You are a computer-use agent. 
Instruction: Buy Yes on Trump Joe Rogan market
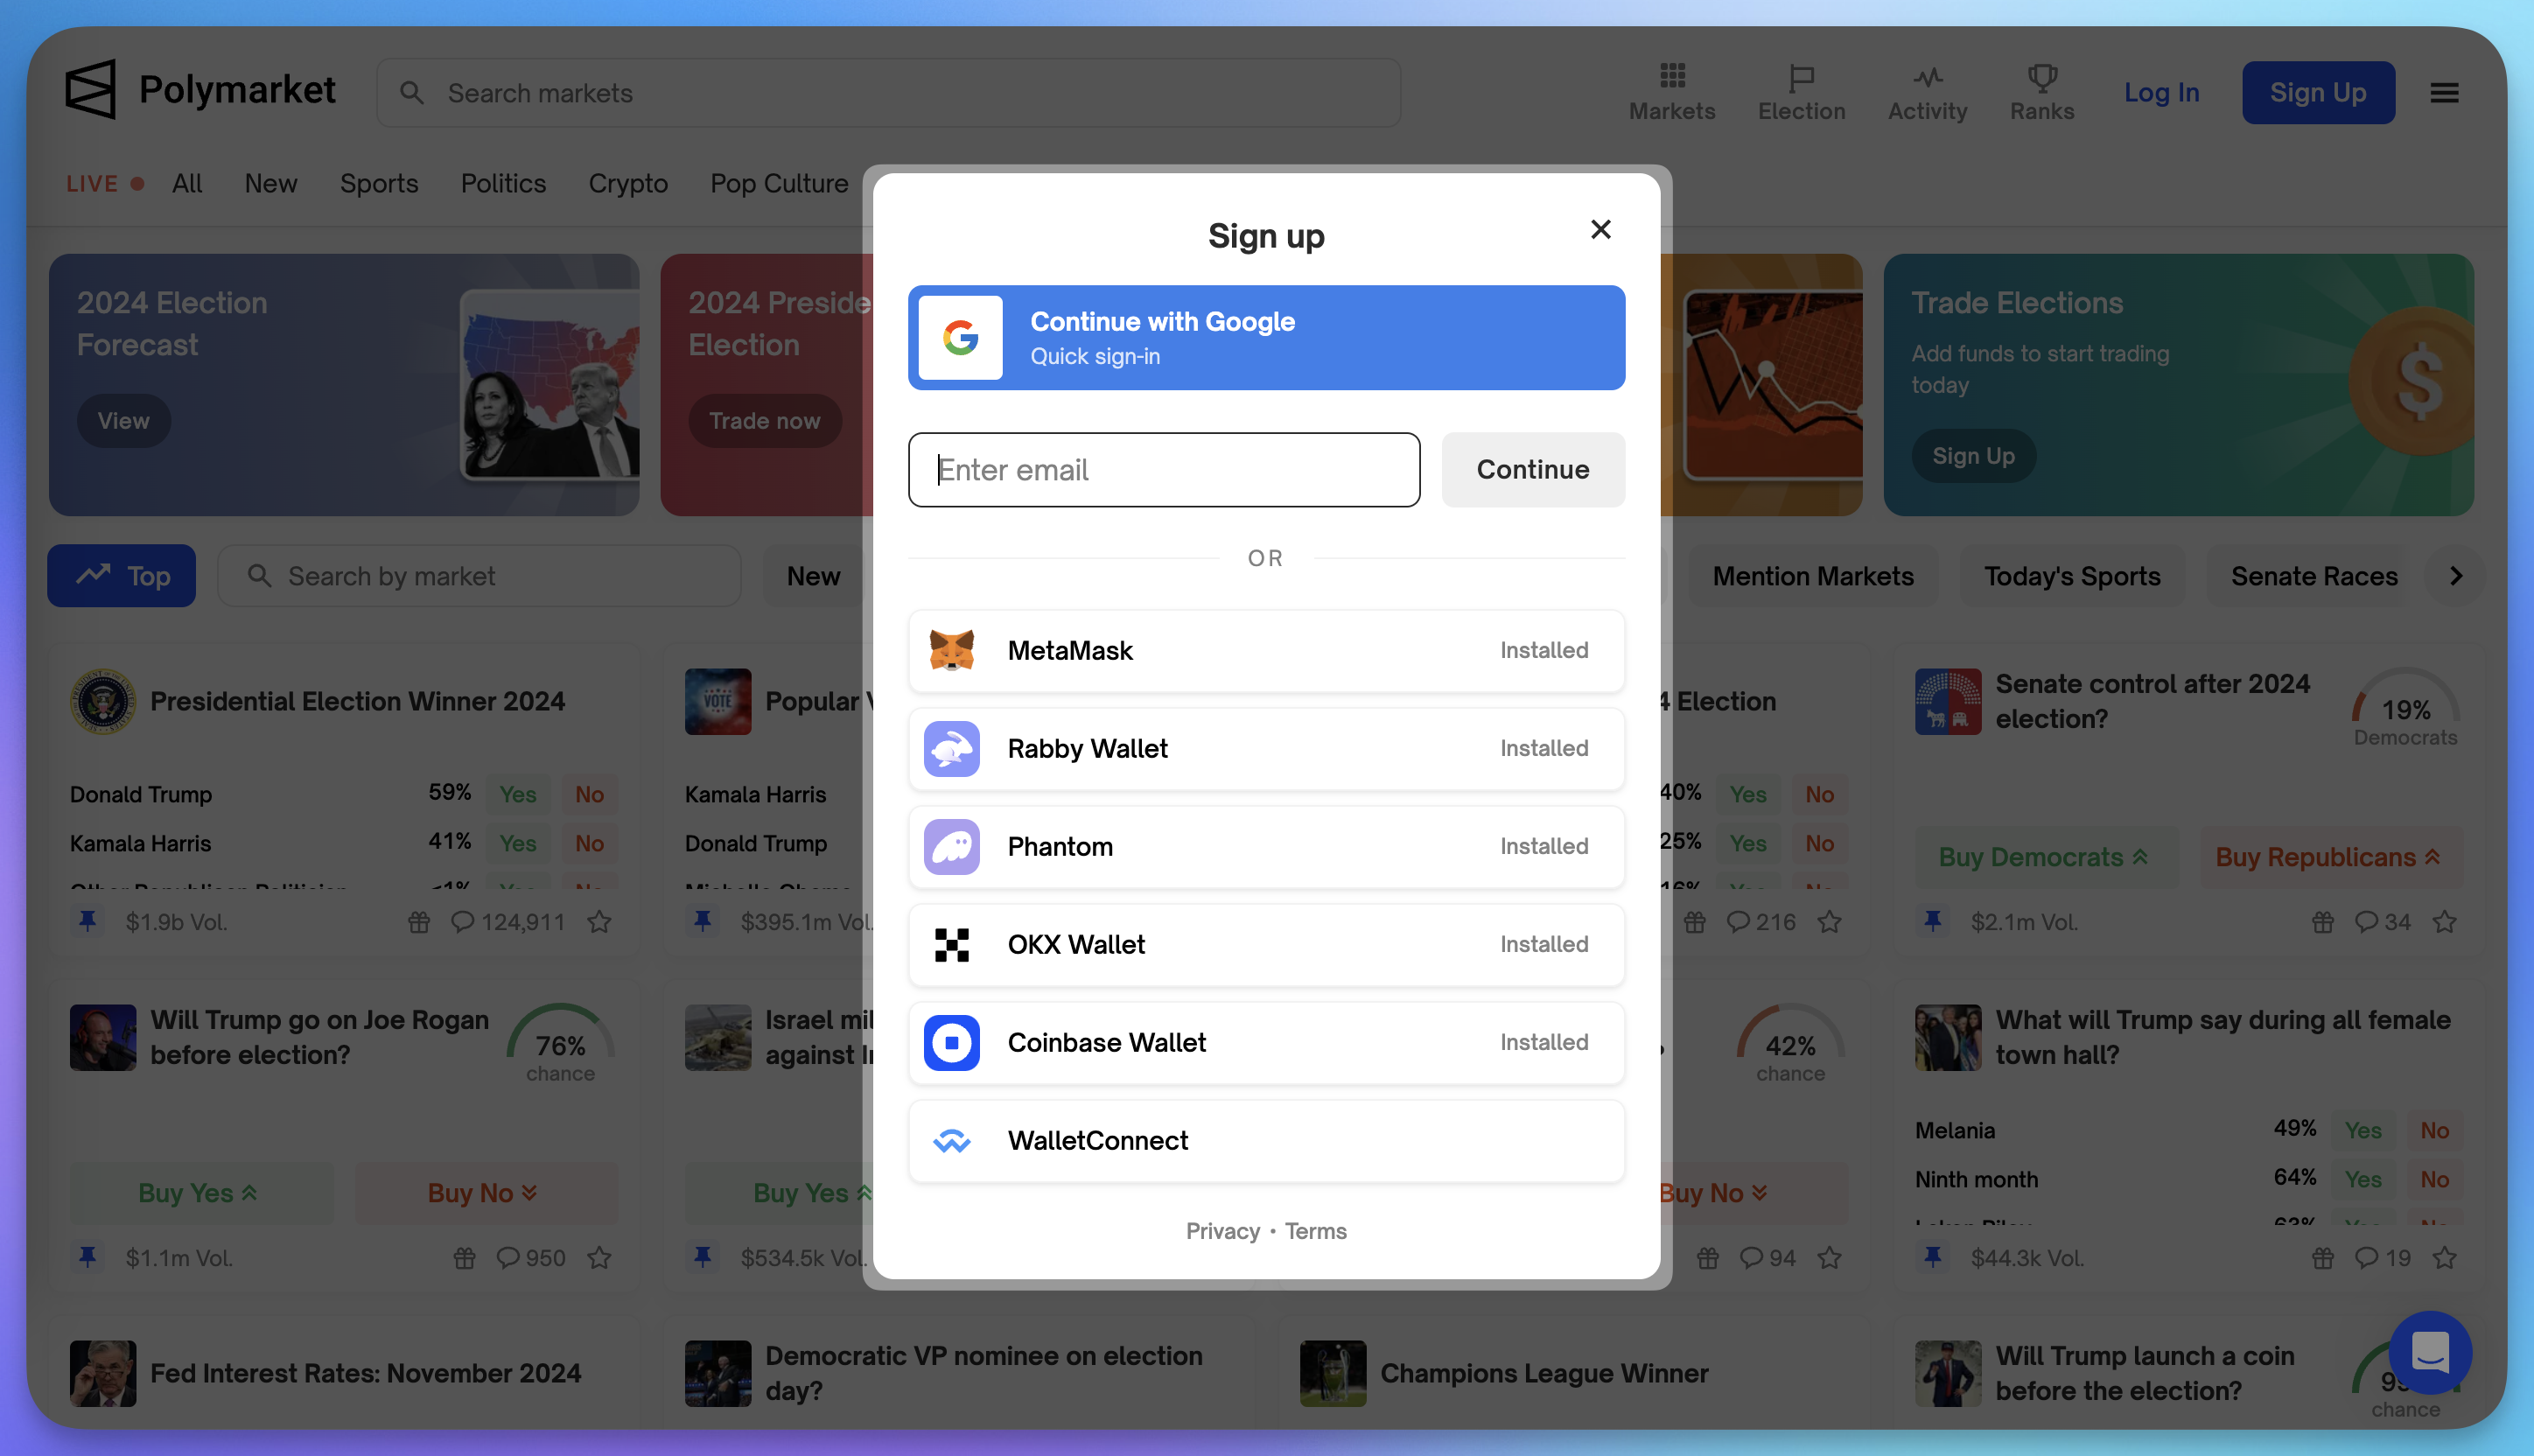pyautogui.click(x=201, y=1193)
